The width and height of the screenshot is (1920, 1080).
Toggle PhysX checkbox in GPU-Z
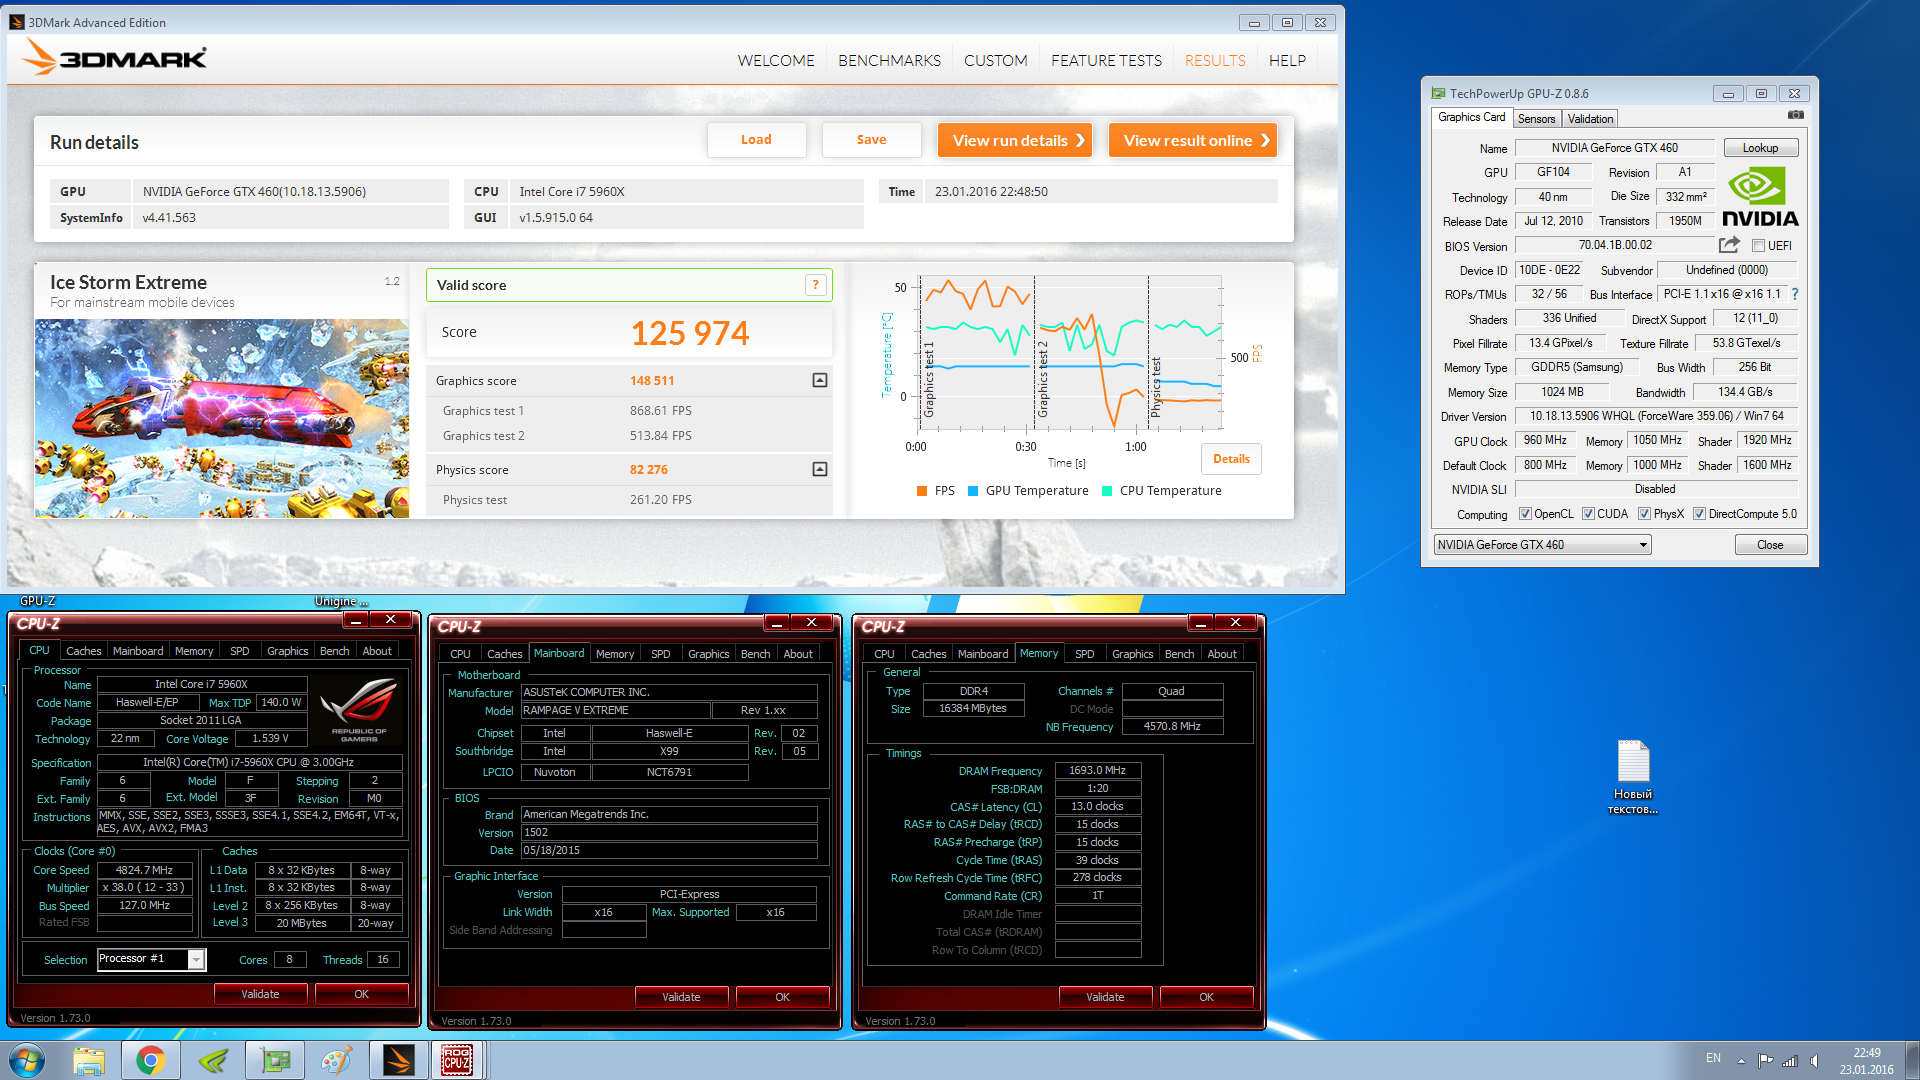1644,514
